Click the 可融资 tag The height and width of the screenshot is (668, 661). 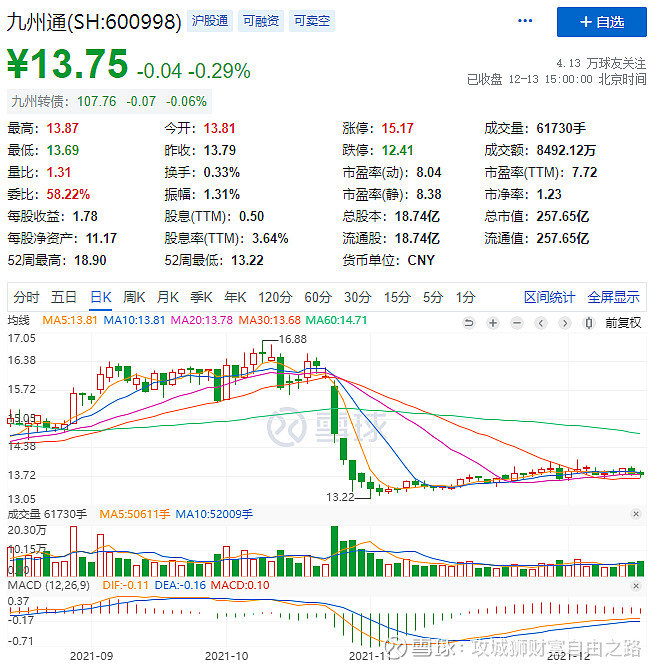pyautogui.click(x=261, y=21)
